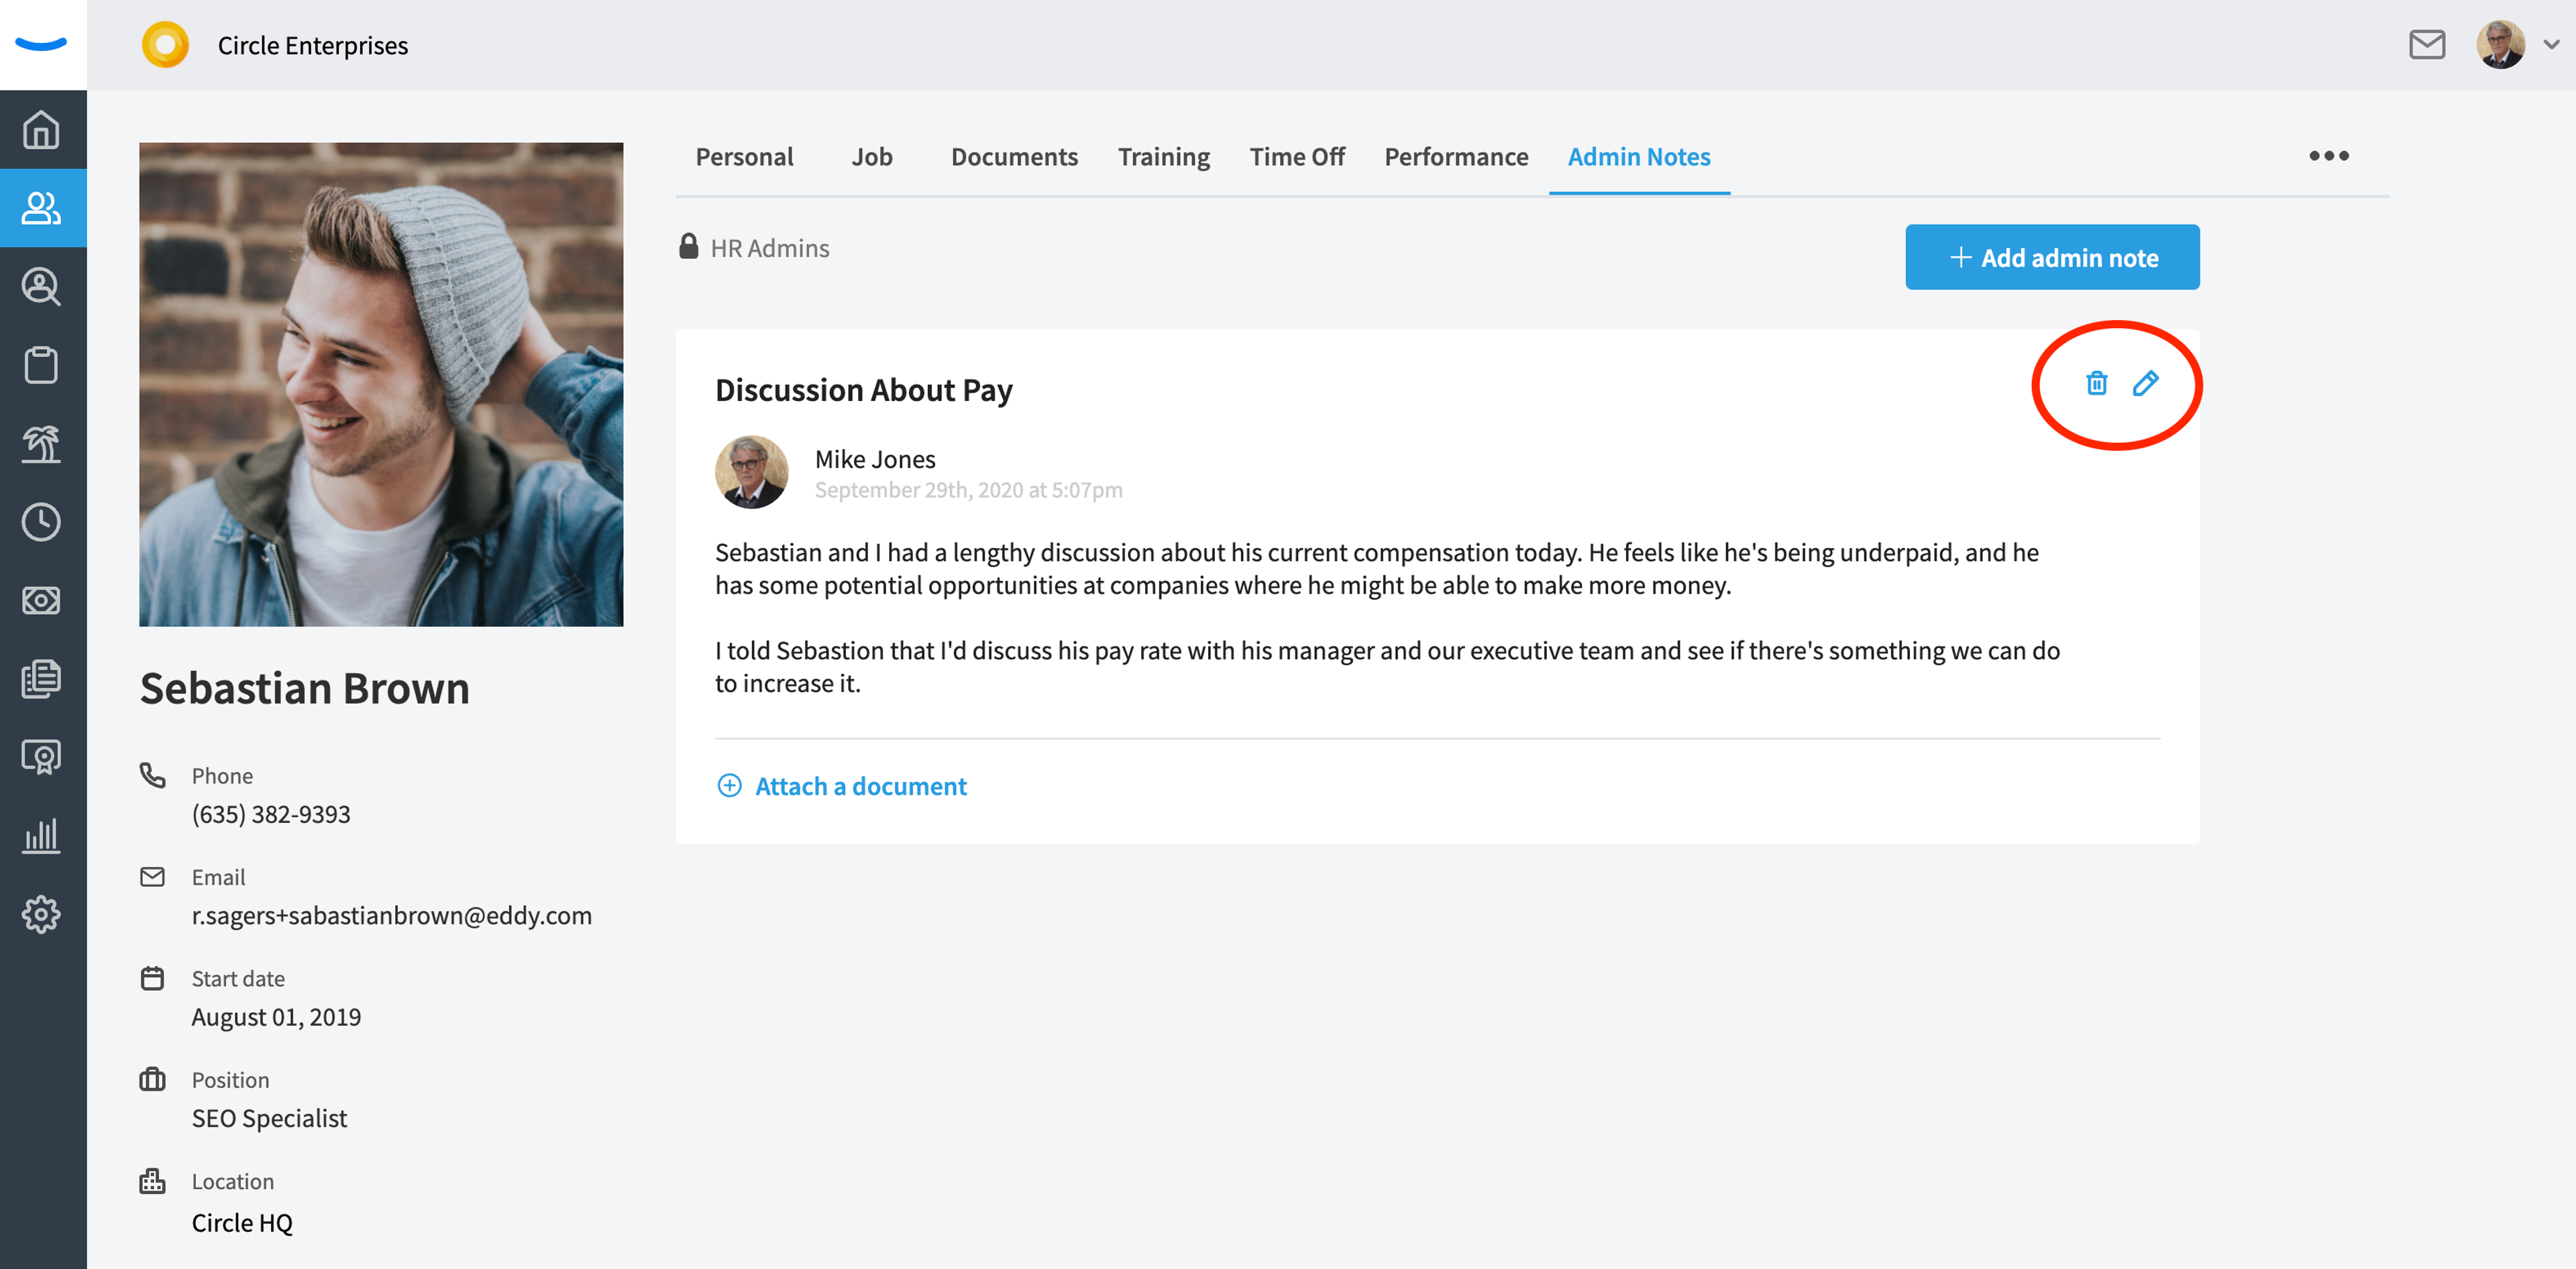
Task: Open the palm tree time off icon
Action: coord(41,444)
